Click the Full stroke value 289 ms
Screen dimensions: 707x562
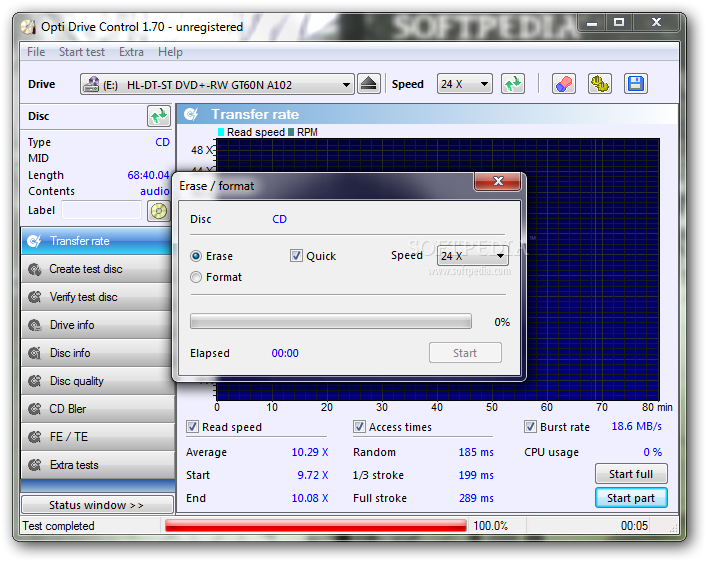[x=476, y=498]
